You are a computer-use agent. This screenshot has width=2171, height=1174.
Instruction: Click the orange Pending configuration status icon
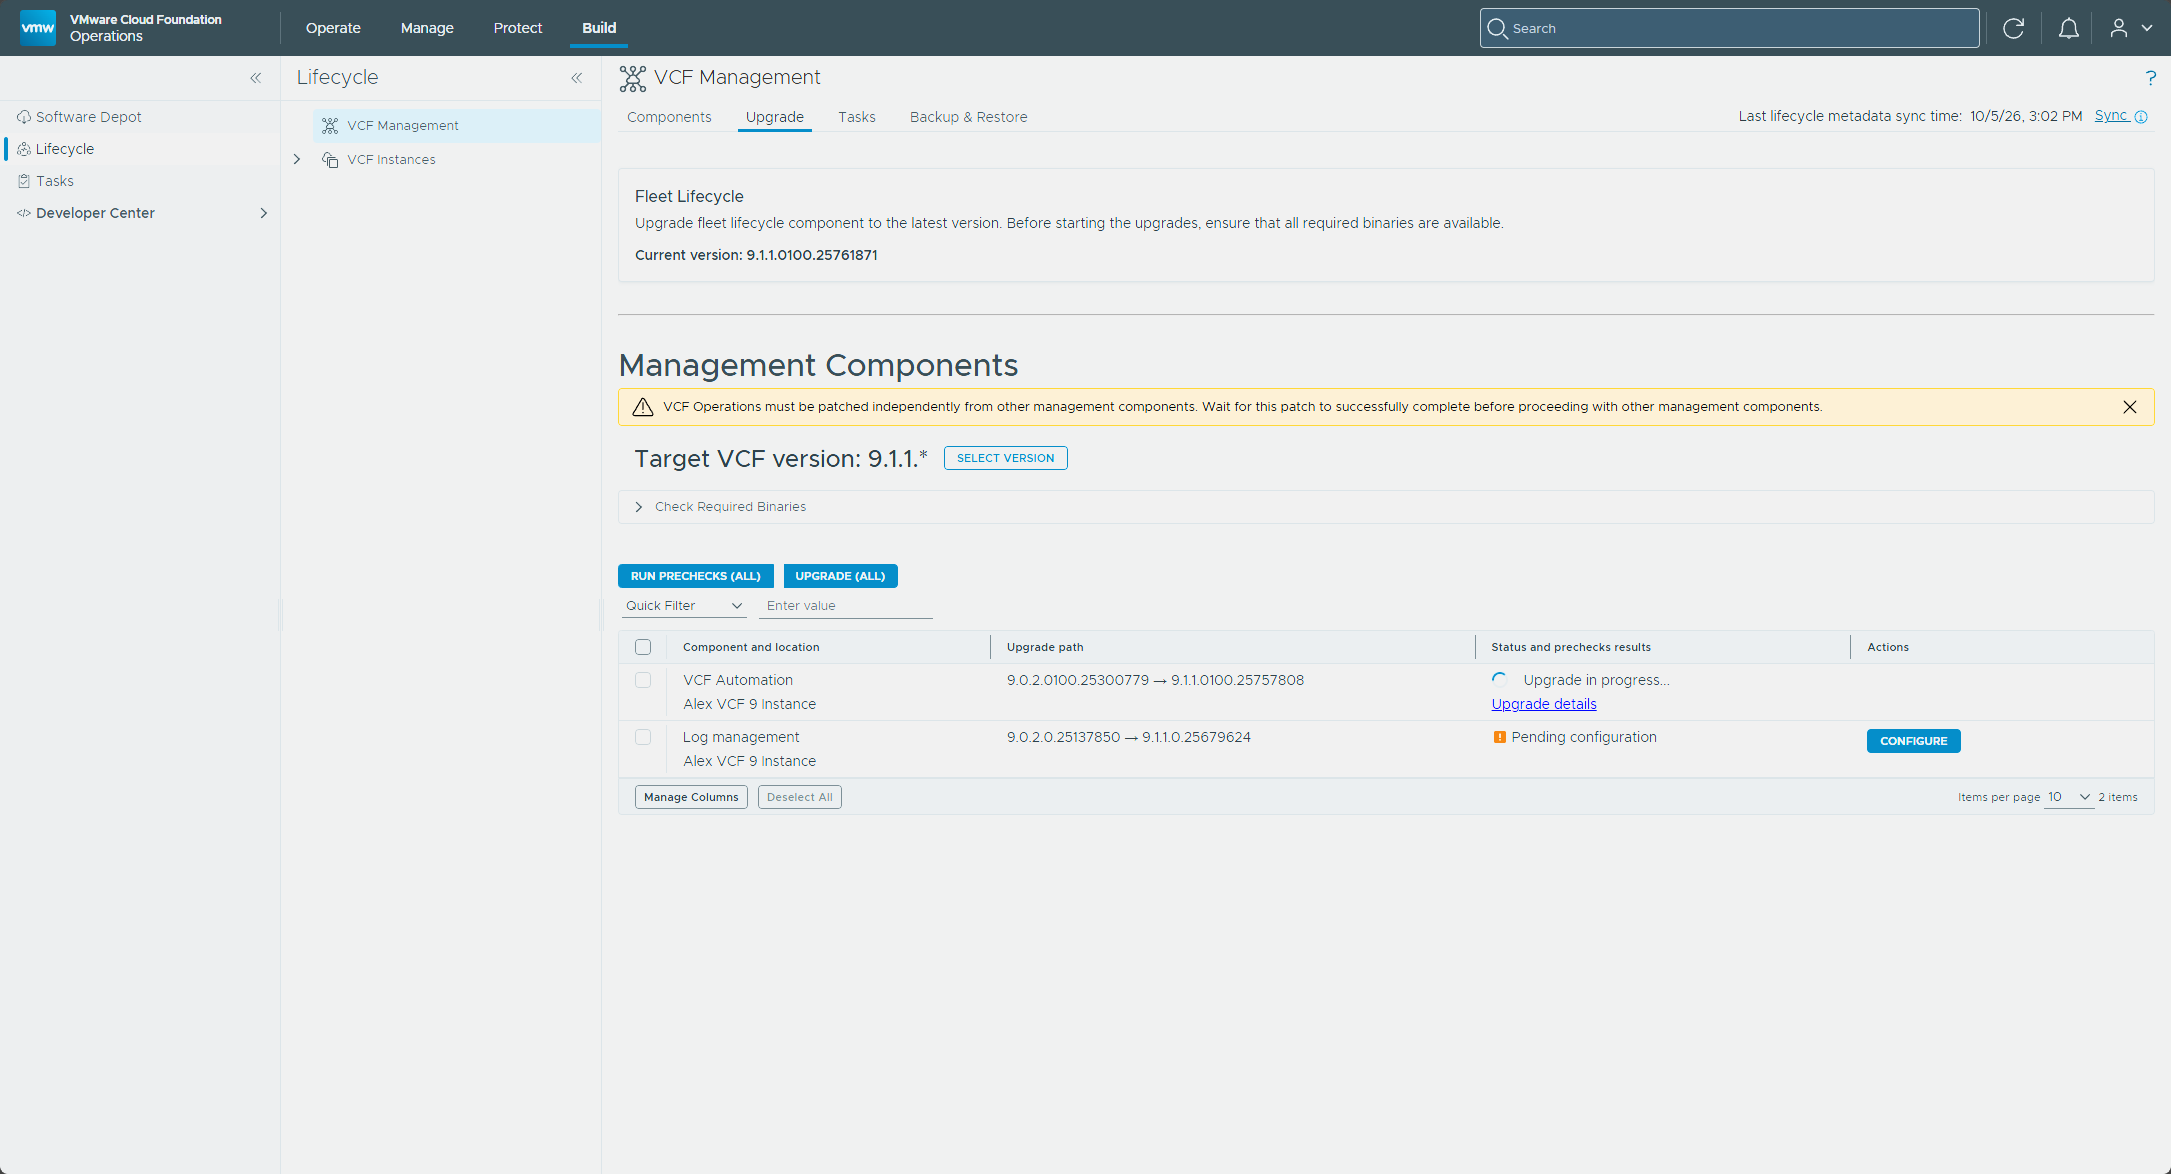tap(1499, 737)
